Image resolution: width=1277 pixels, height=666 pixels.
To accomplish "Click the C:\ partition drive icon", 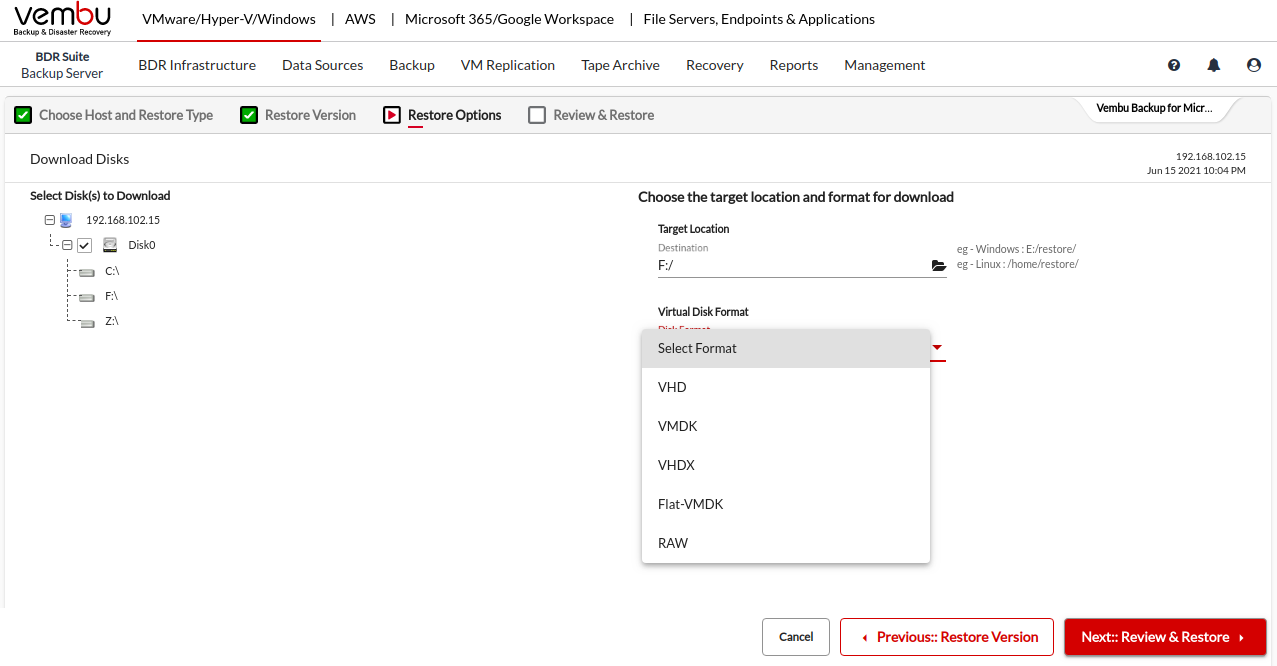I will (87, 272).
